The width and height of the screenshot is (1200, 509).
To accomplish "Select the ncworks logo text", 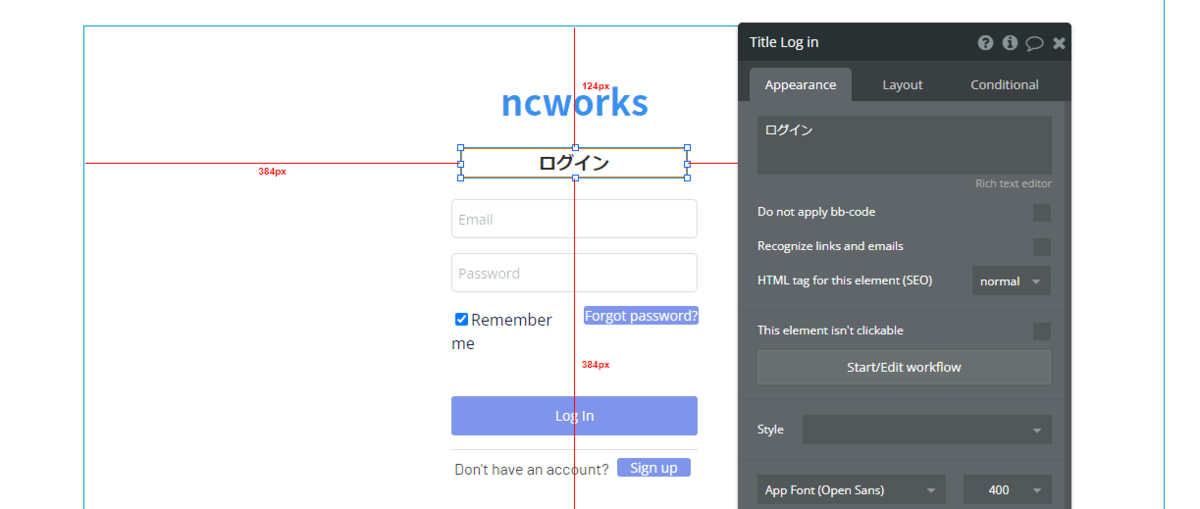I will (574, 102).
